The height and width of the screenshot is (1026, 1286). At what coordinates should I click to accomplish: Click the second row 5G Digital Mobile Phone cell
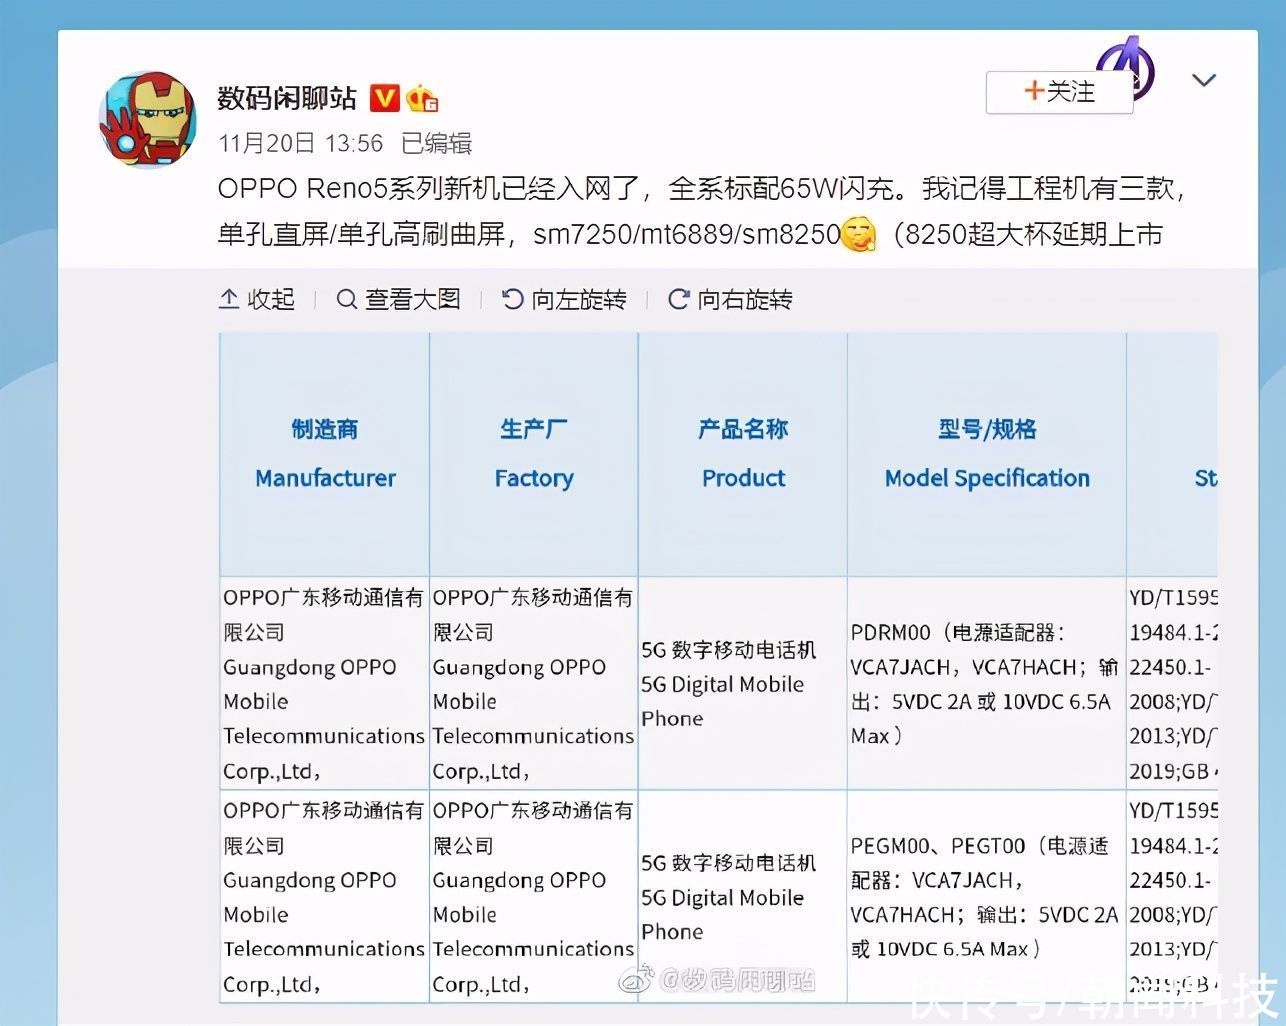(743, 896)
